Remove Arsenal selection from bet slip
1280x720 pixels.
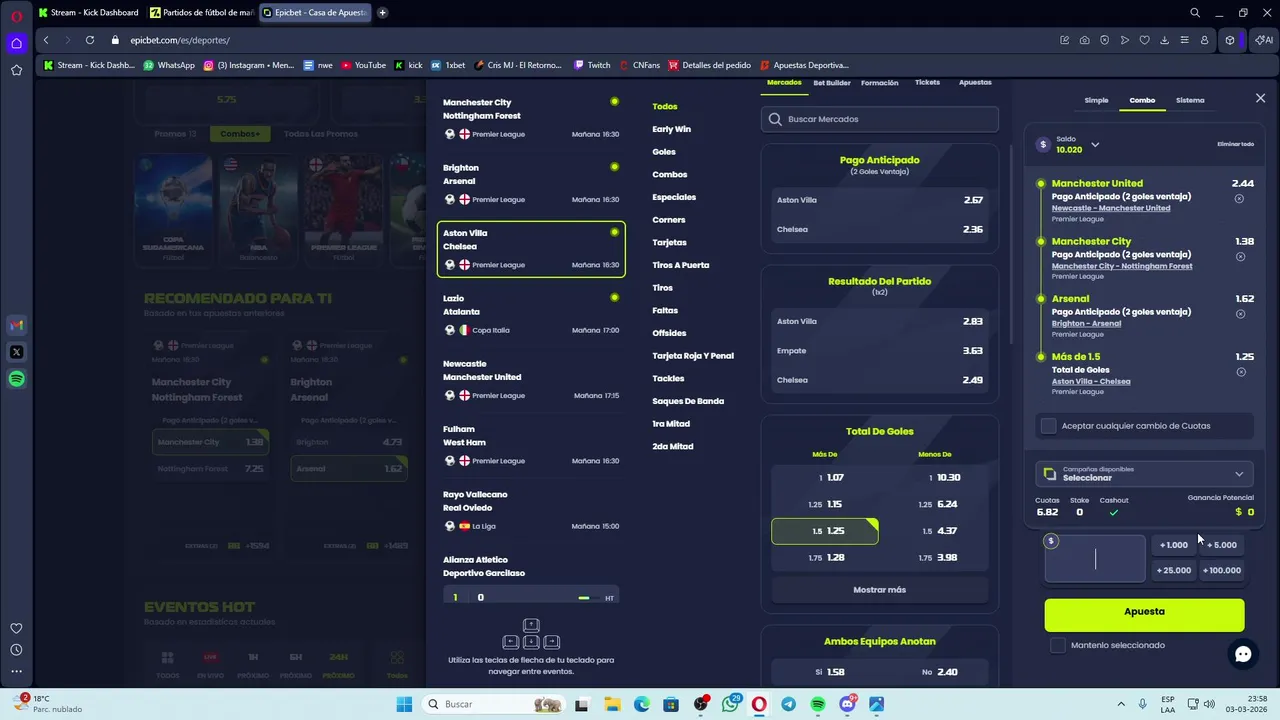[1240, 314]
